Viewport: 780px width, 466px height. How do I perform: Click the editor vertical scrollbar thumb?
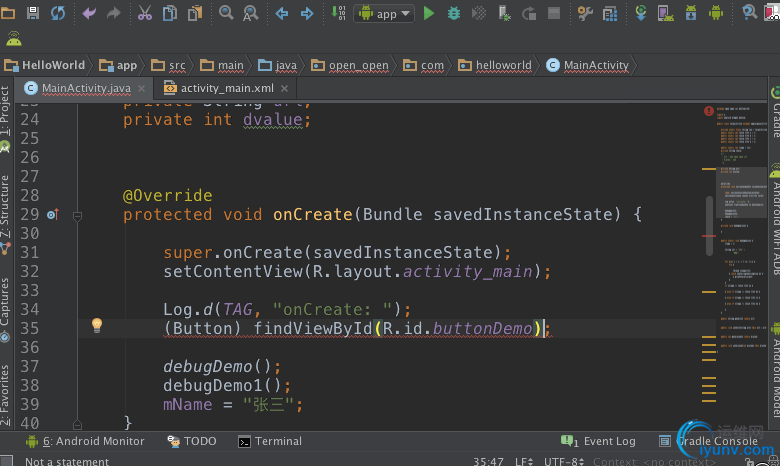pos(709,226)
